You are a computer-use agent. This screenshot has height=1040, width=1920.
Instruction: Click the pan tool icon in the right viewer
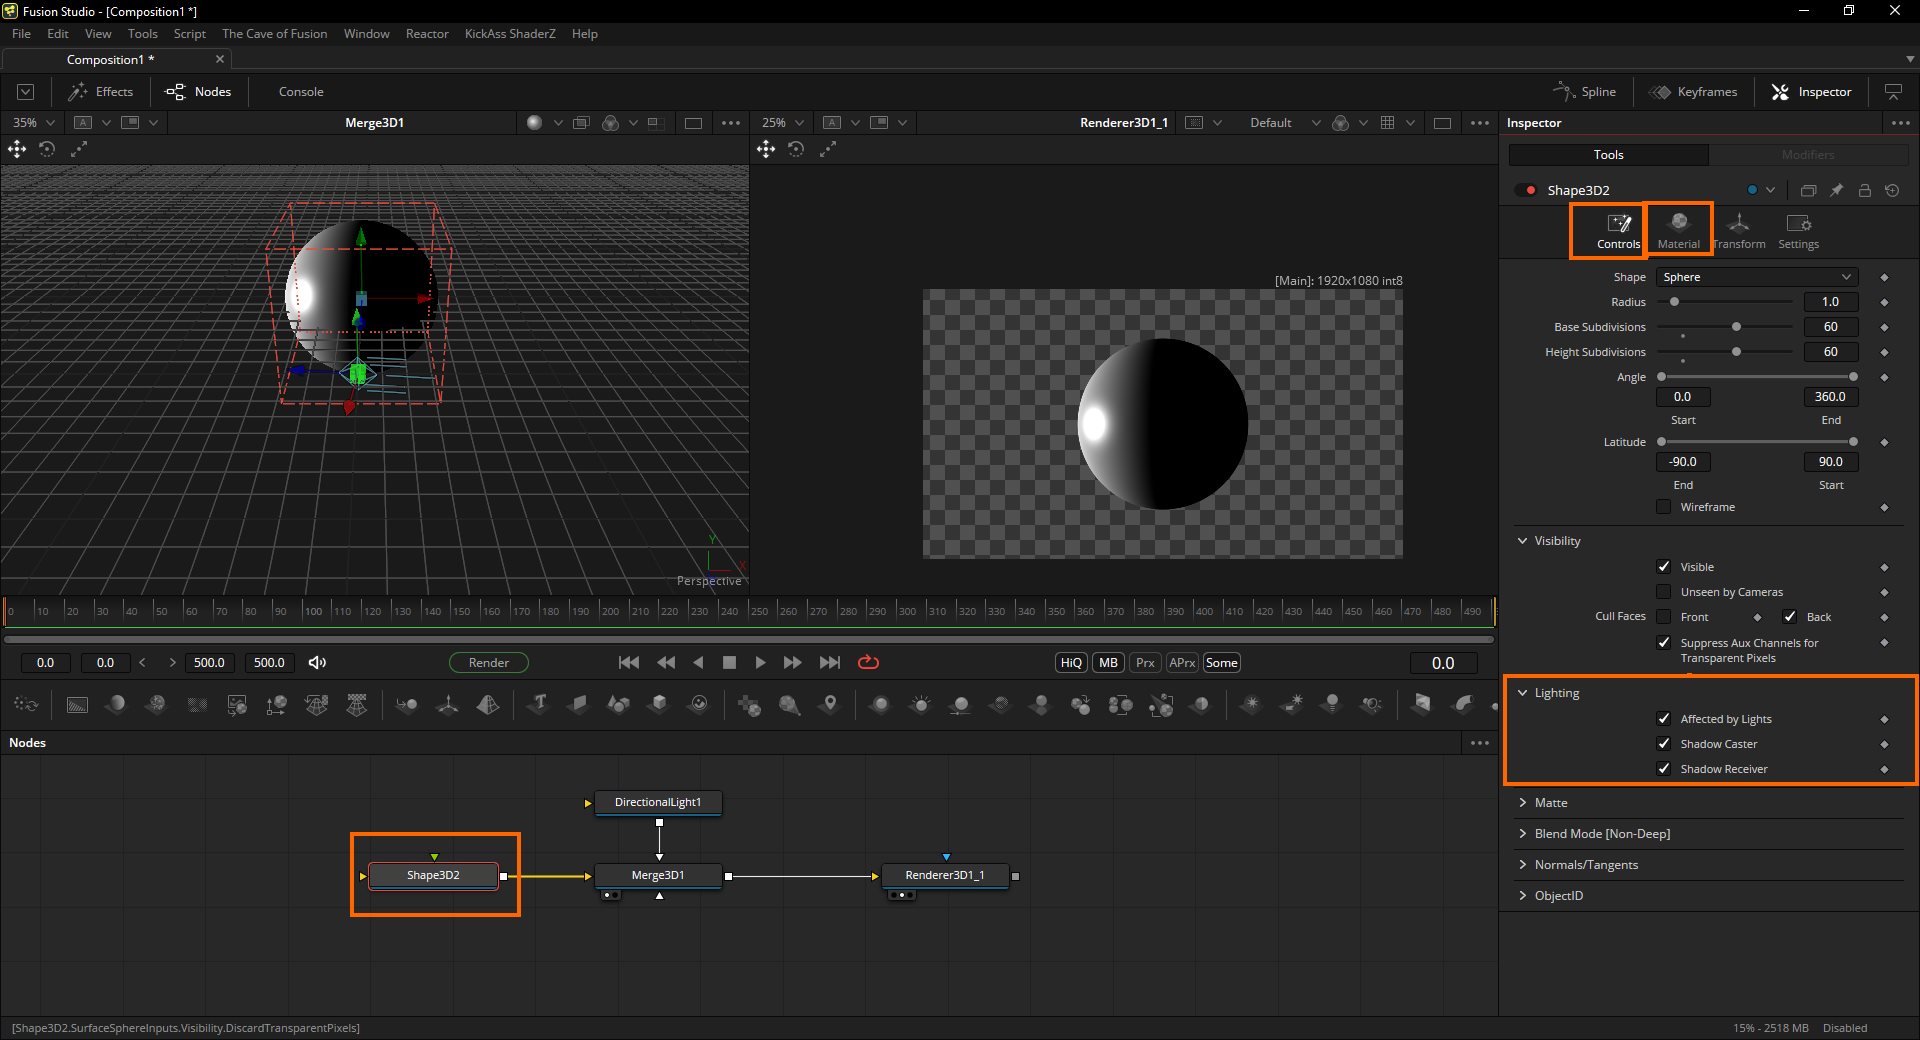point(766,149)
